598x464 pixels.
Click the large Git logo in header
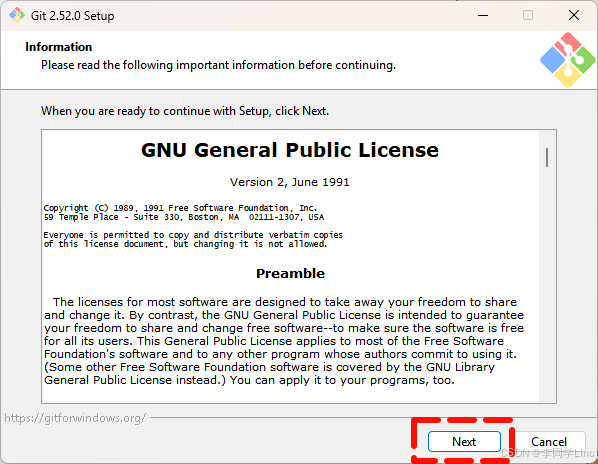coord(567,60)
